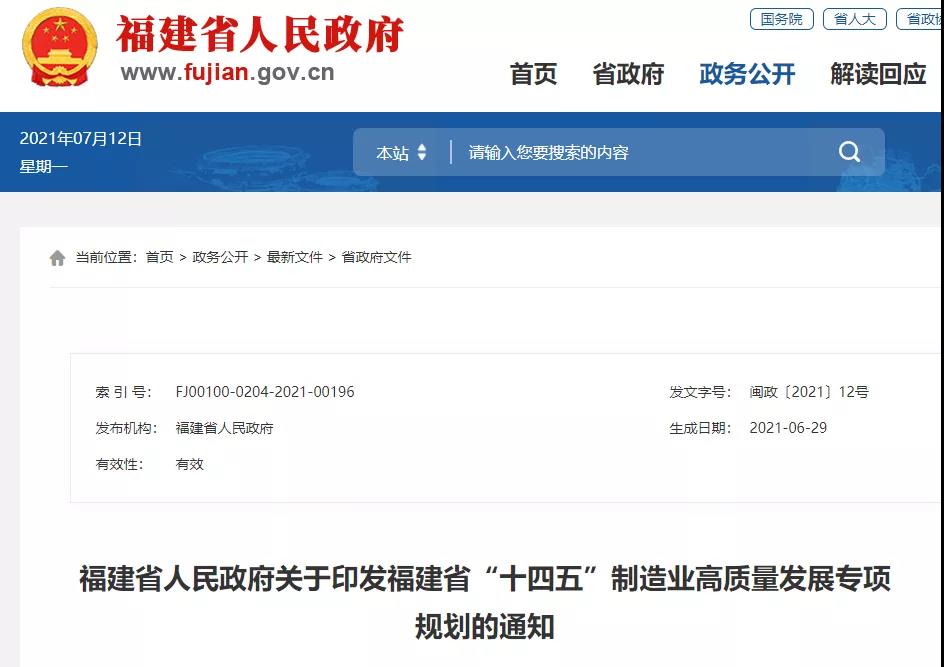Click inside the search input field
The width and height of the screenshot is (944, 667).
pyautogui.click(x=600, y=151)
